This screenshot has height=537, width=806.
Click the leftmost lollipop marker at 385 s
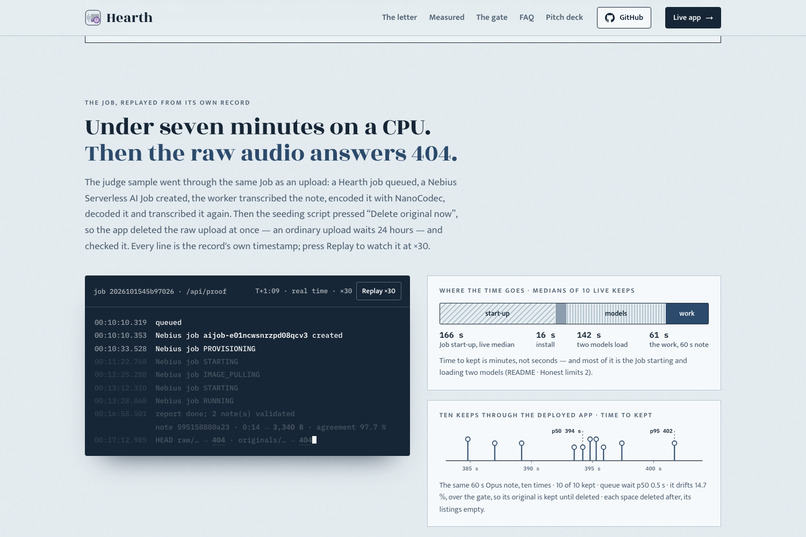click(x=467, y=439)
